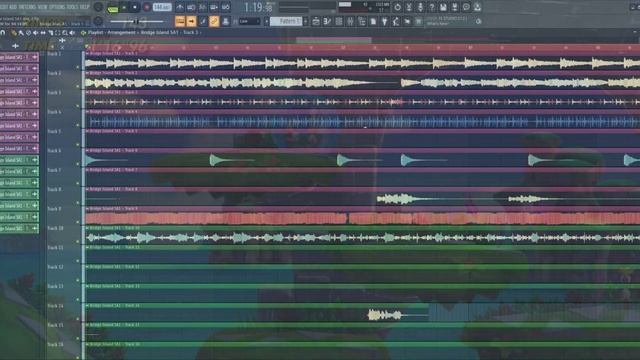Viewport: 640px width, 360px height.
Task: Mute Track 1 using its green dot
Action: 78,67
